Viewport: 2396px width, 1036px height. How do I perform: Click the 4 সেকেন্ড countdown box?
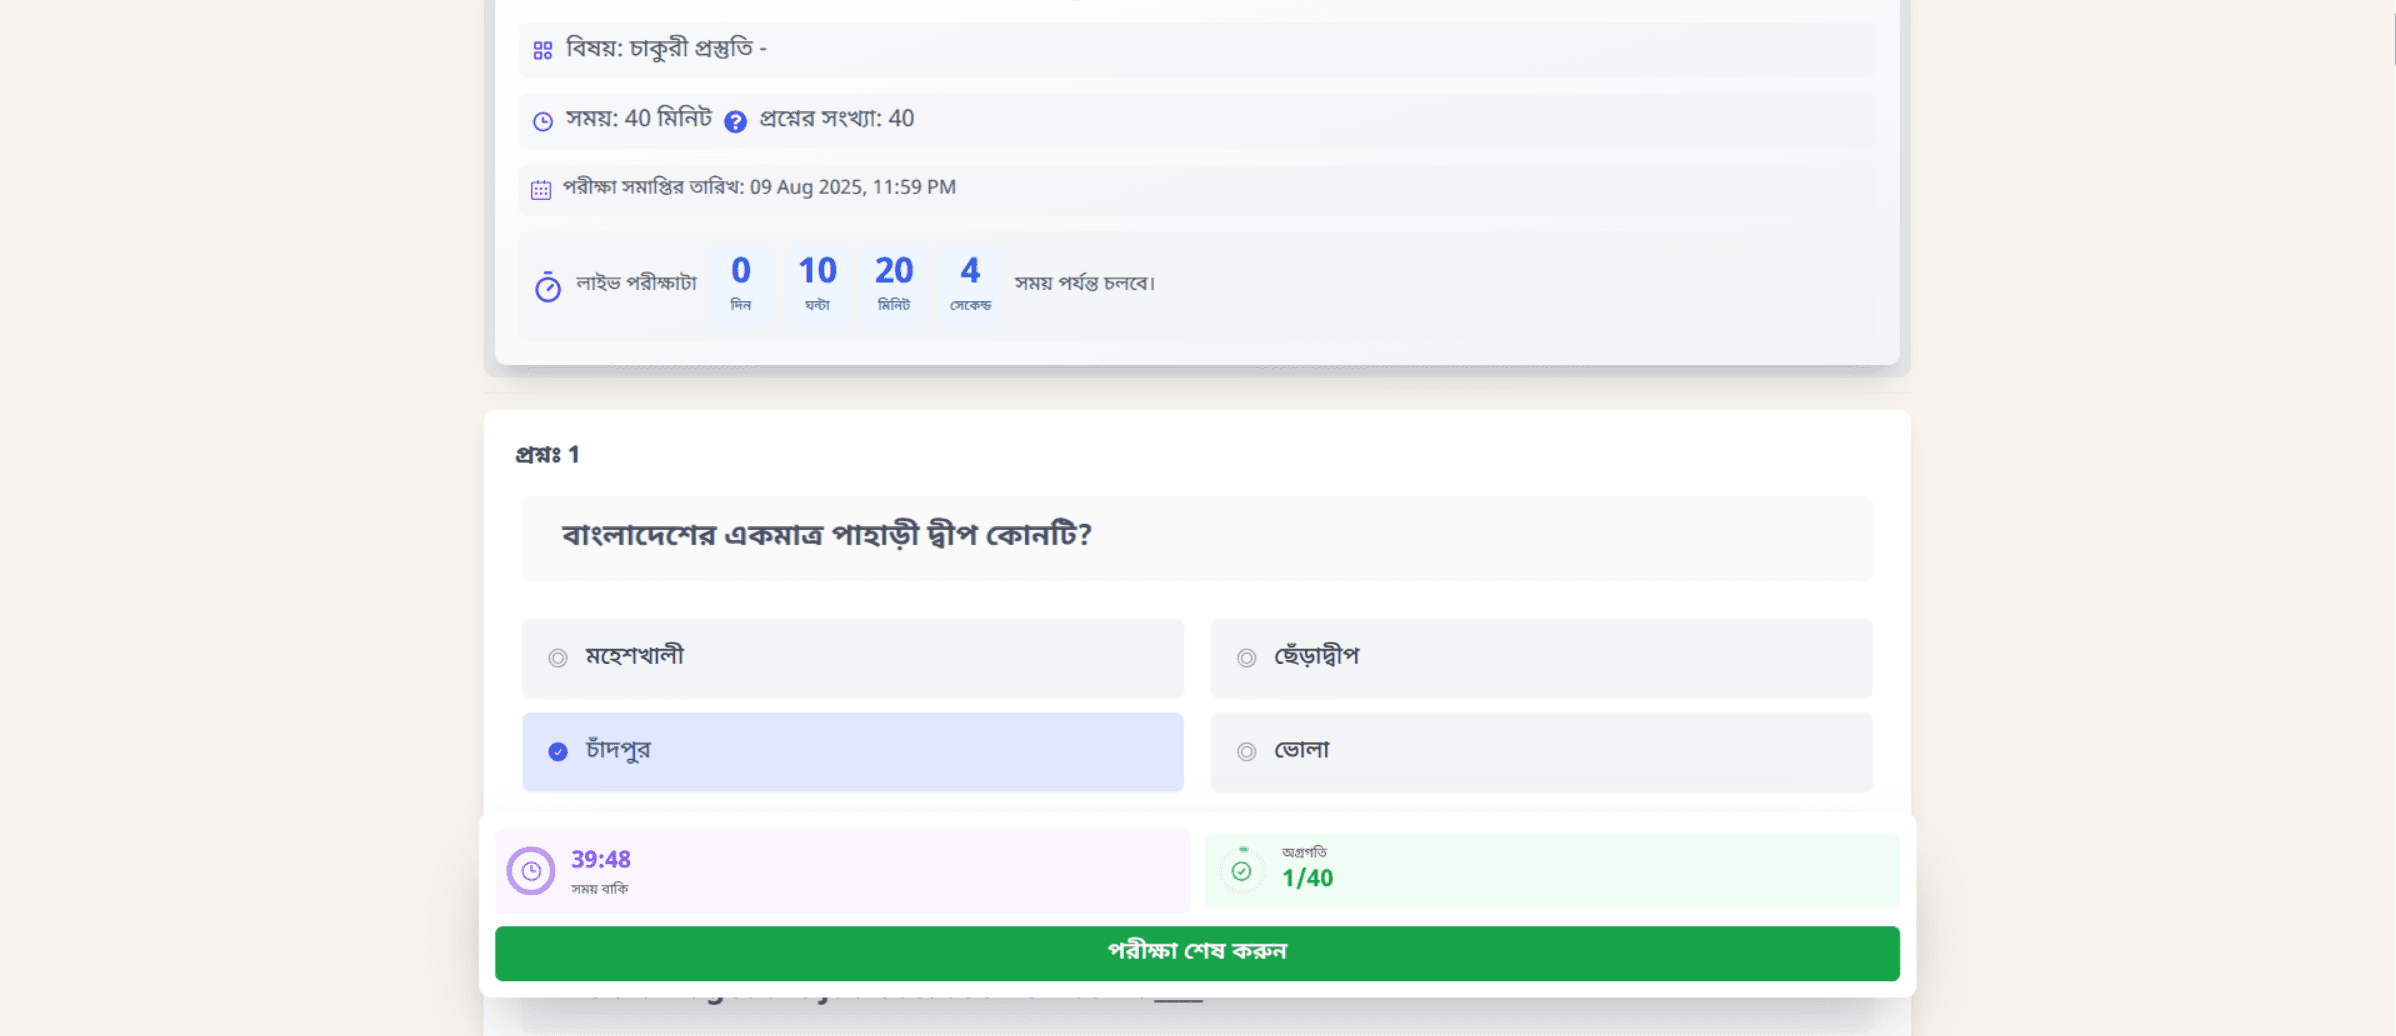click(x=969, y=283)
